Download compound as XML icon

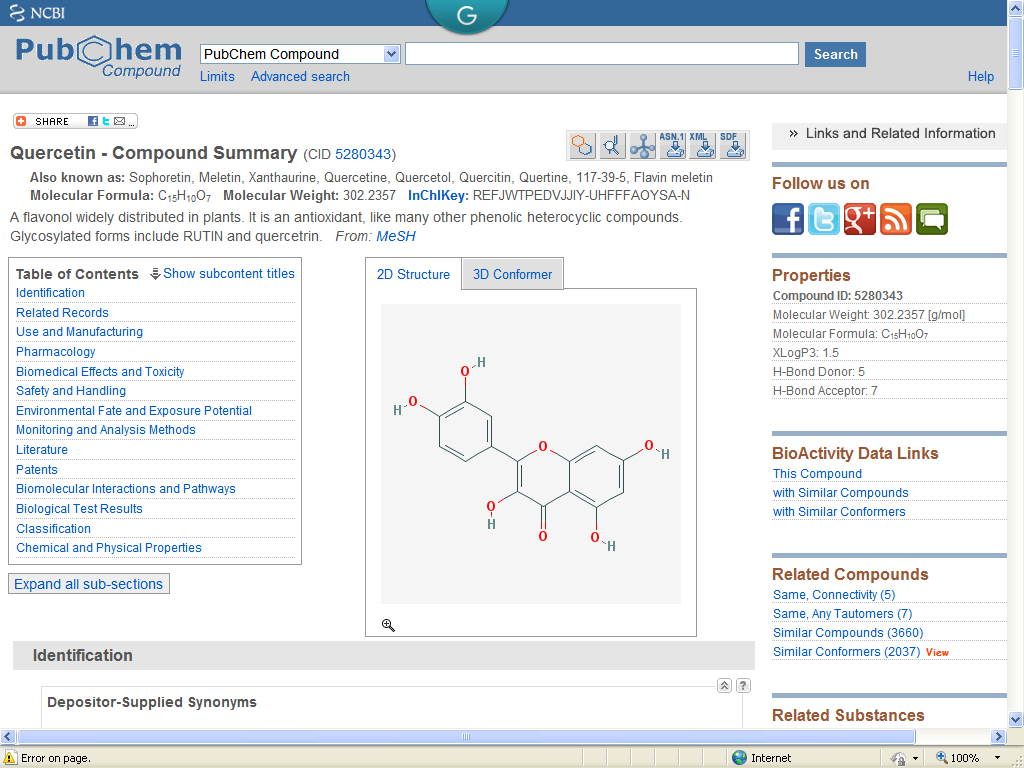(703, 146)
